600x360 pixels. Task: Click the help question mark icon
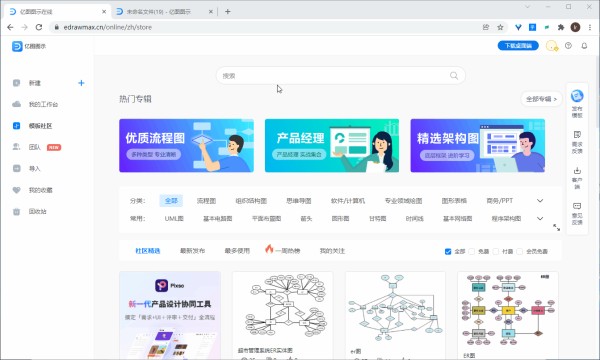(x=568, y=46)
